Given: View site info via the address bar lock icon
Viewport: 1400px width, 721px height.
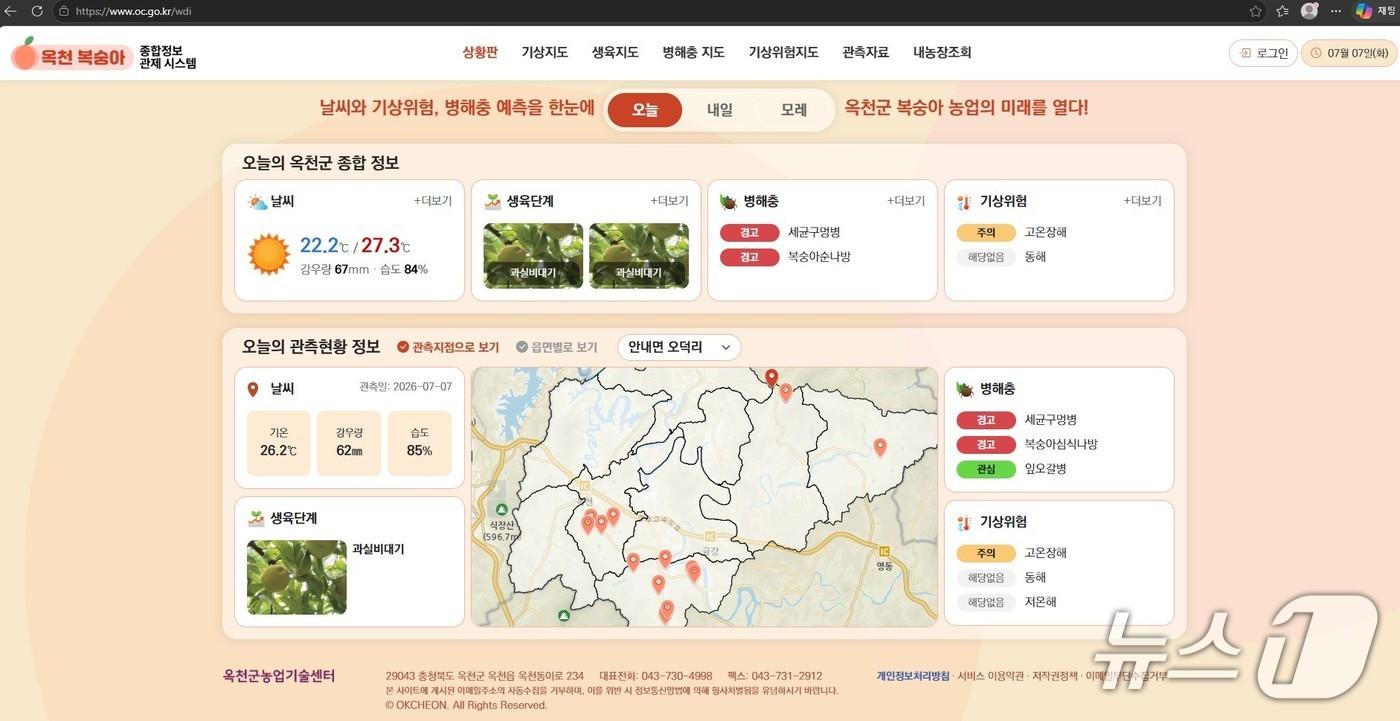Looking at the screenshot, I should coord(64,11).
